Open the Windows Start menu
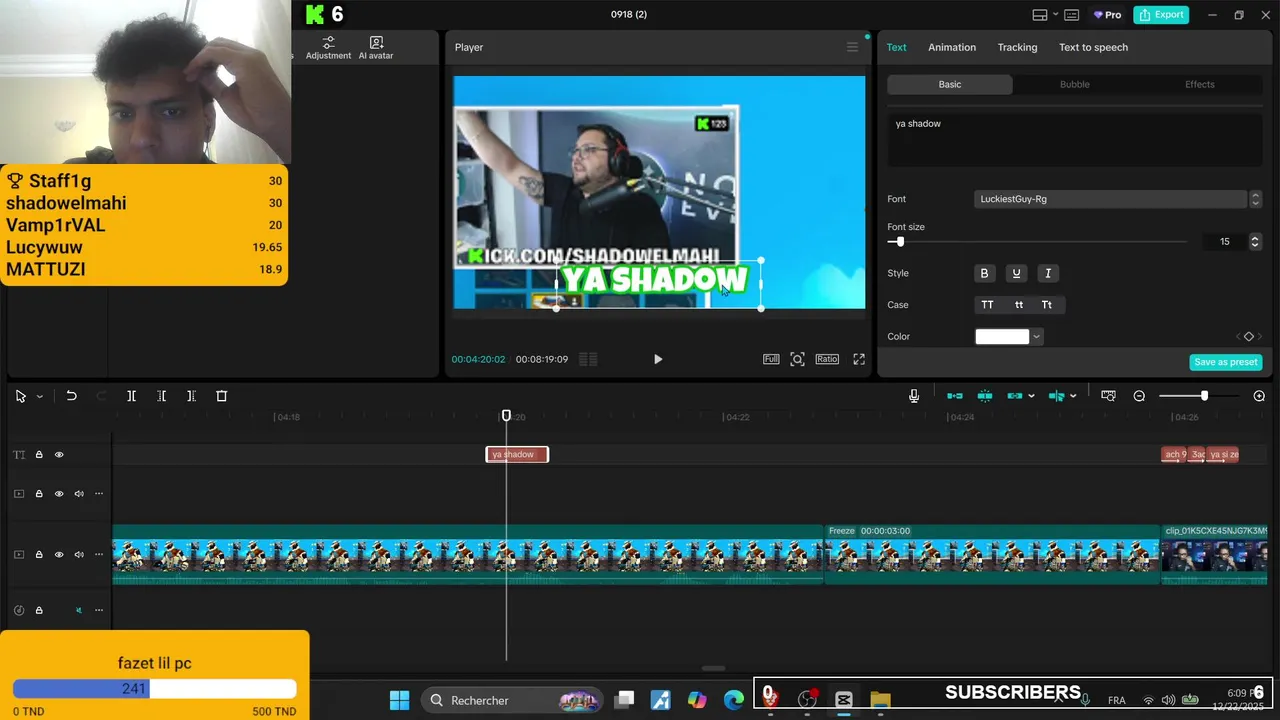The width and height of the screenshot is (1280, 720). point(399,700)
